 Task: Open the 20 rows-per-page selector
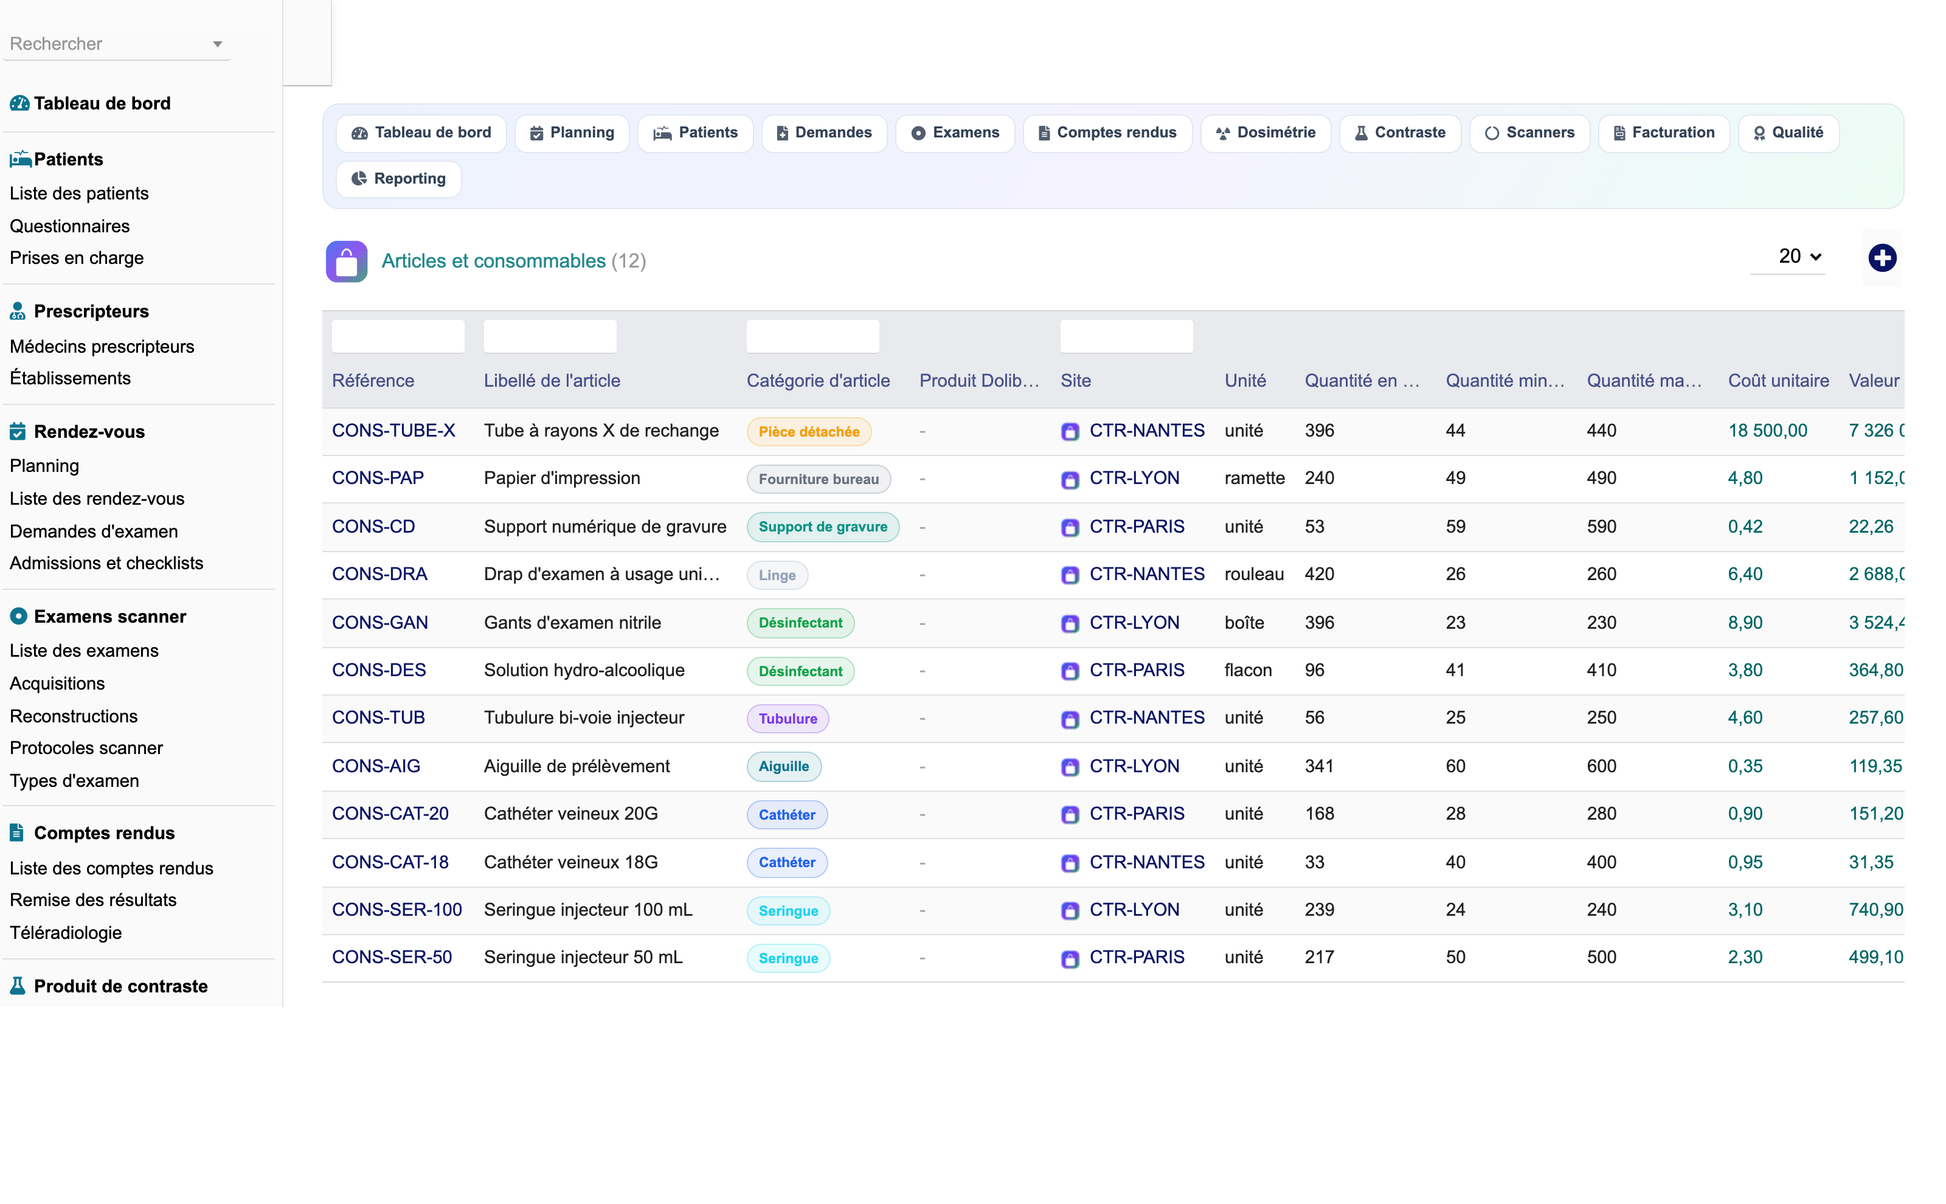(1799, 257)
